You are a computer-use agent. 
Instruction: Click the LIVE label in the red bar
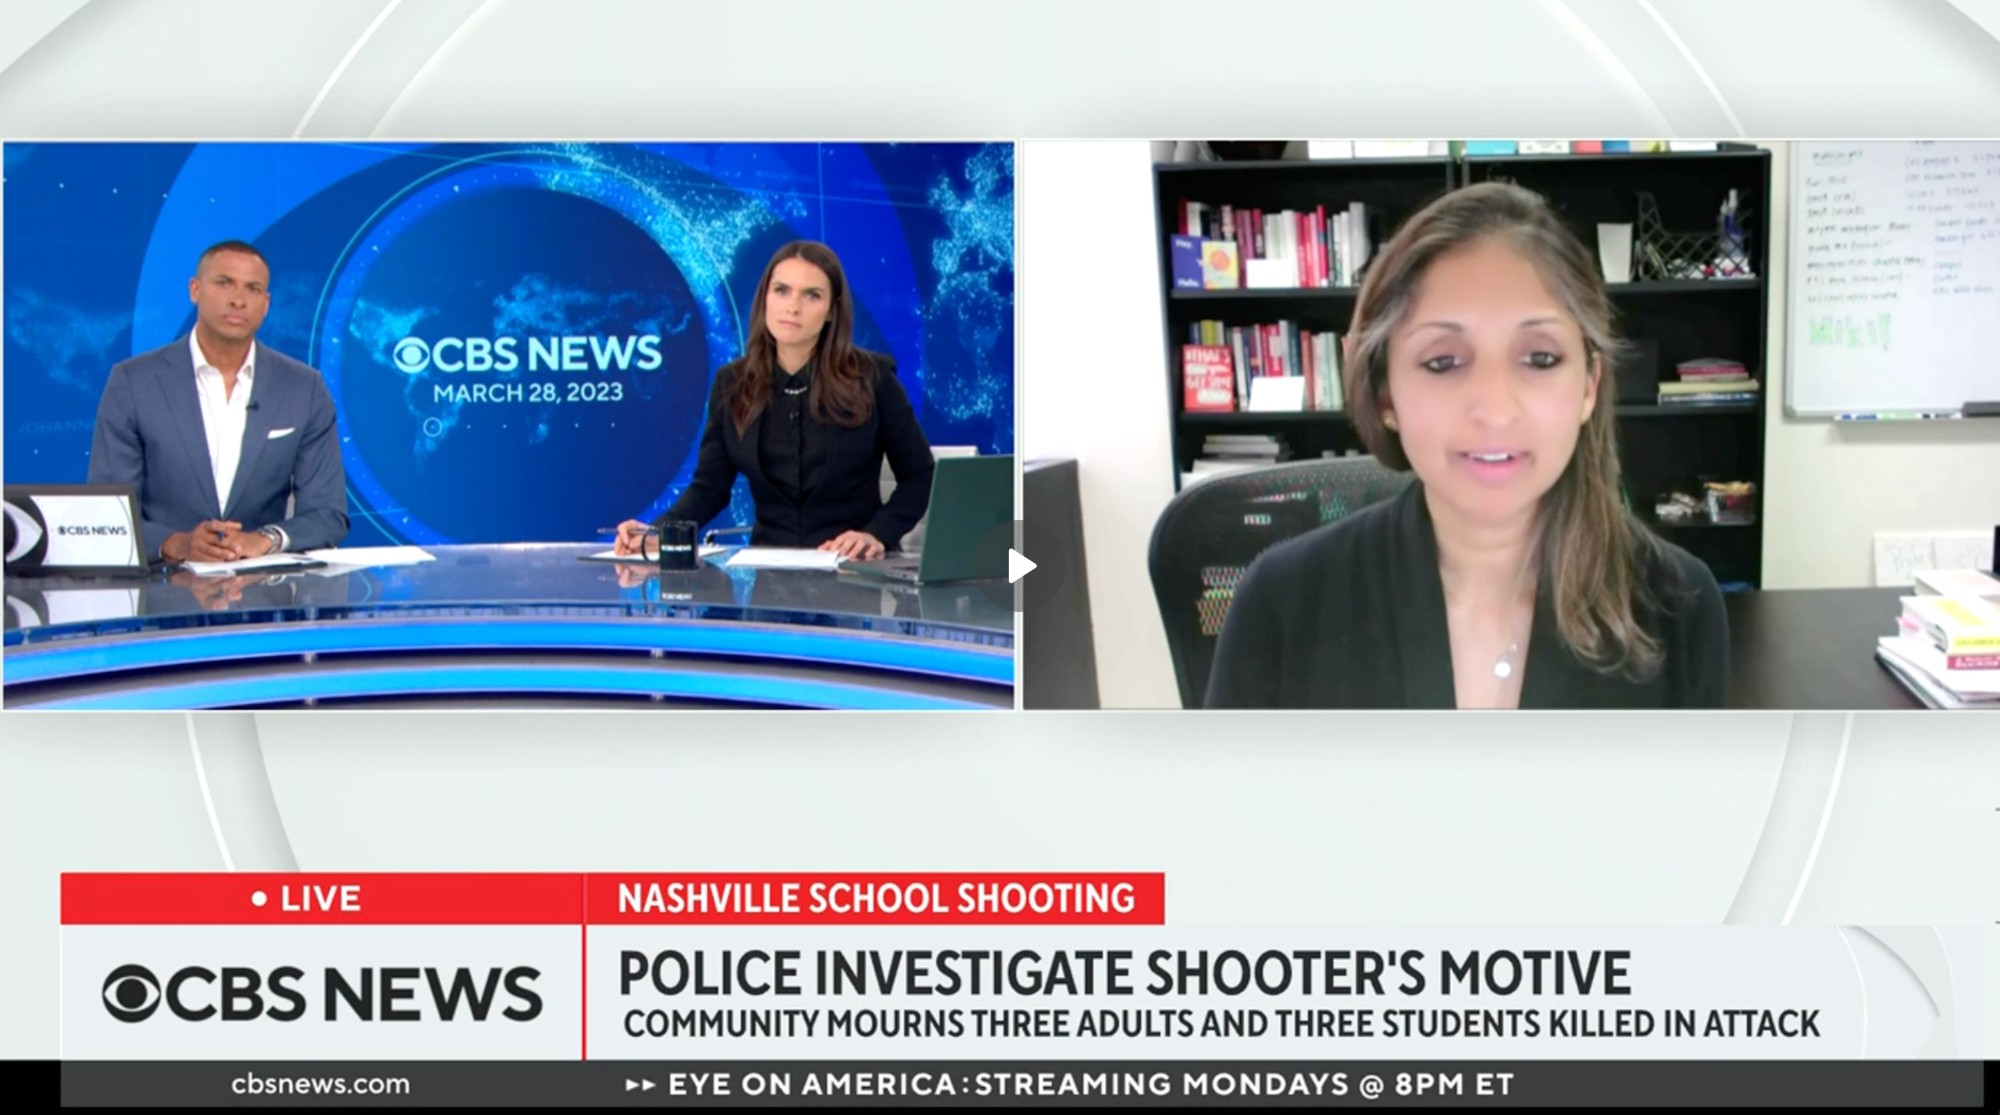pos(320,899)
